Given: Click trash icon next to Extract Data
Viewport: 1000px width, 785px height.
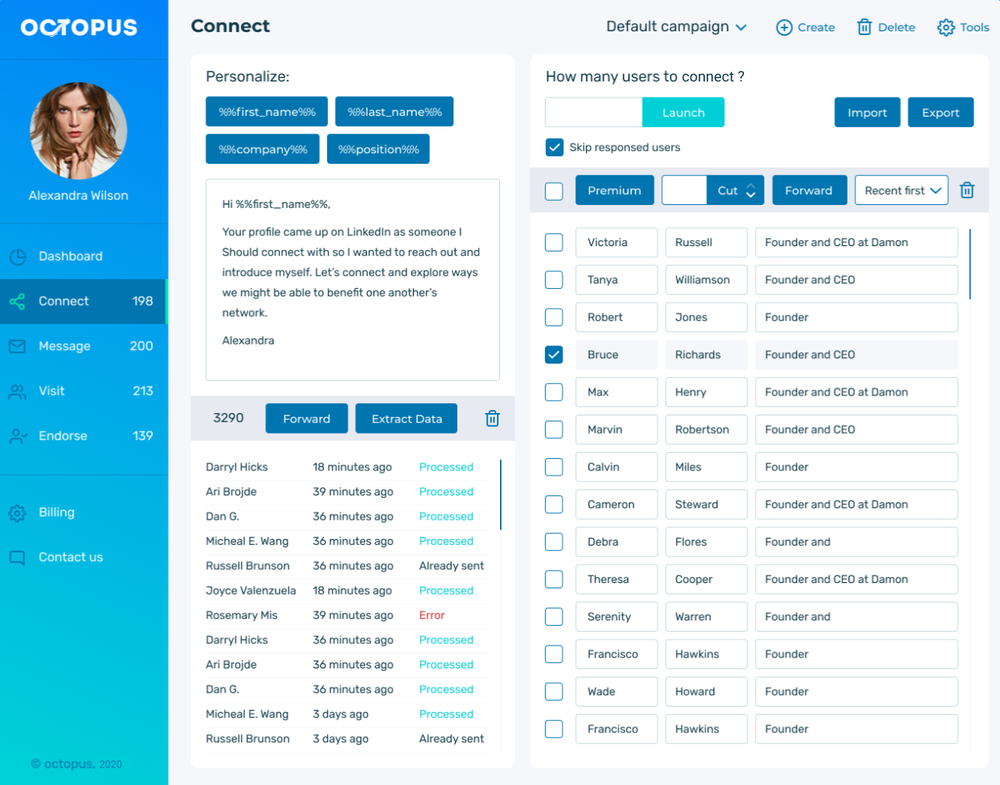Looking at the screenshot, I should [492, 418].
